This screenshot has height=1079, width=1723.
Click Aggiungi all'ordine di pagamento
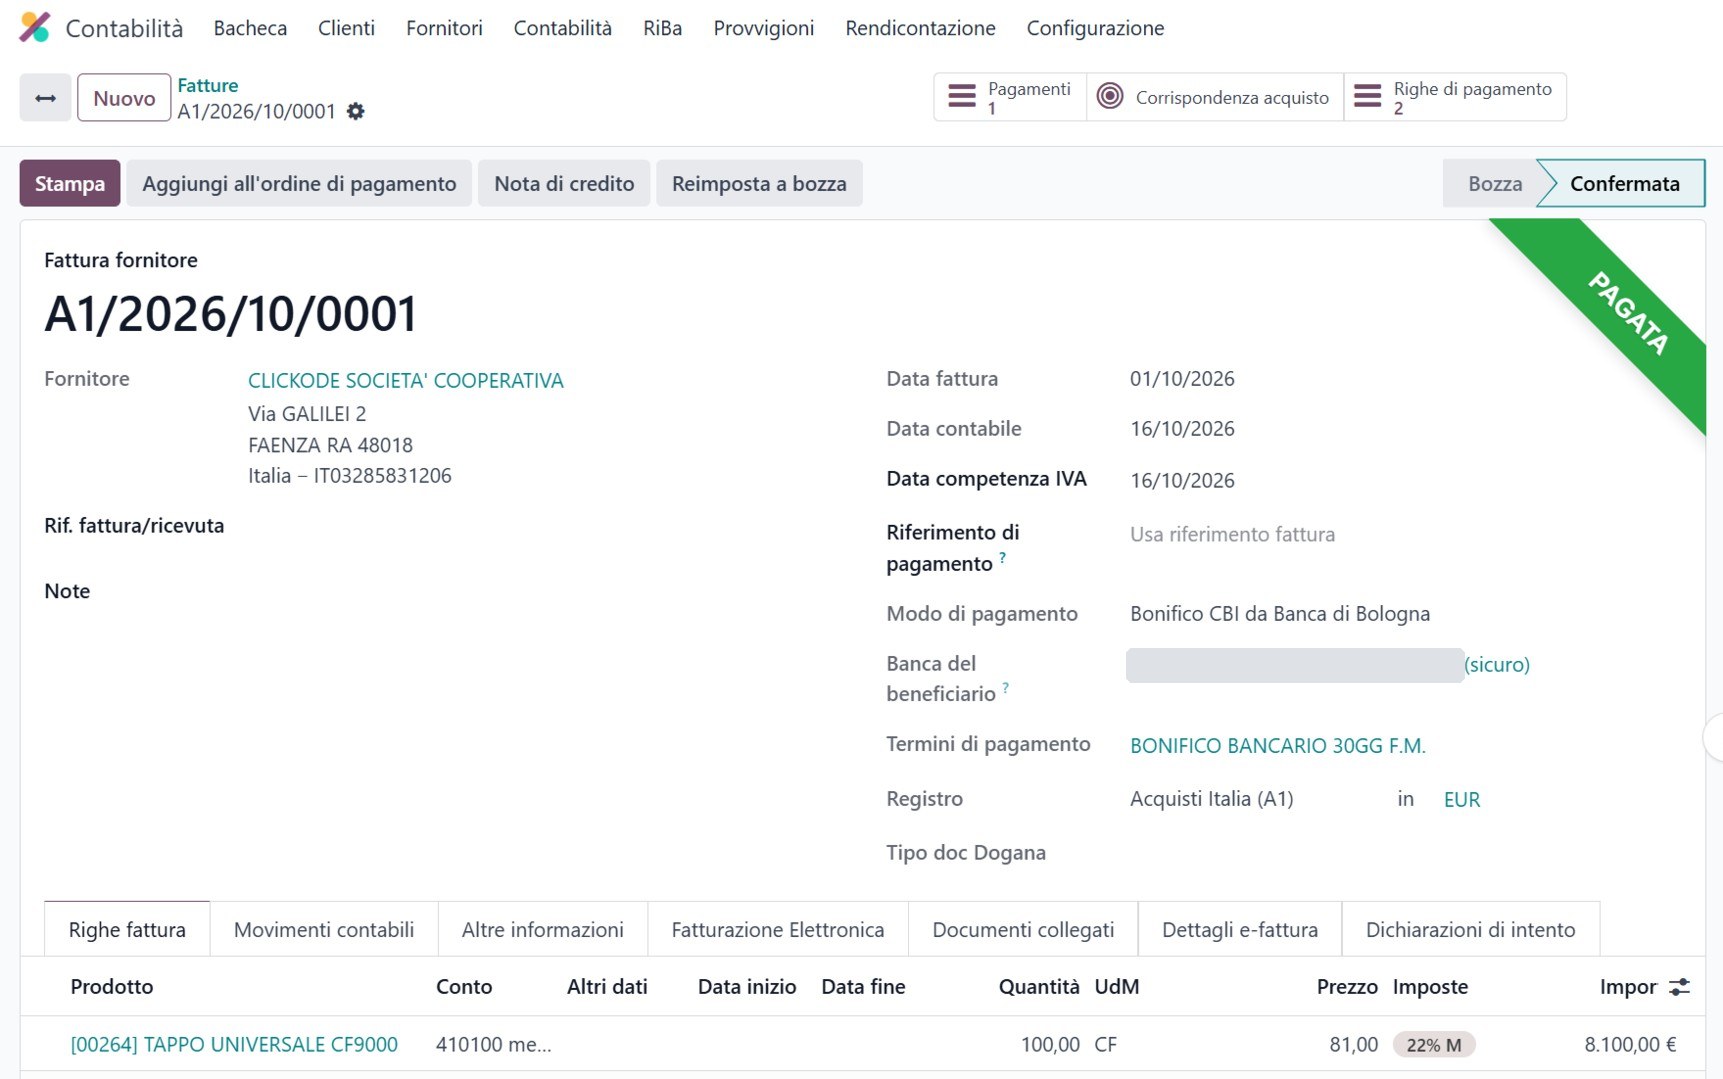coord(299,183)
